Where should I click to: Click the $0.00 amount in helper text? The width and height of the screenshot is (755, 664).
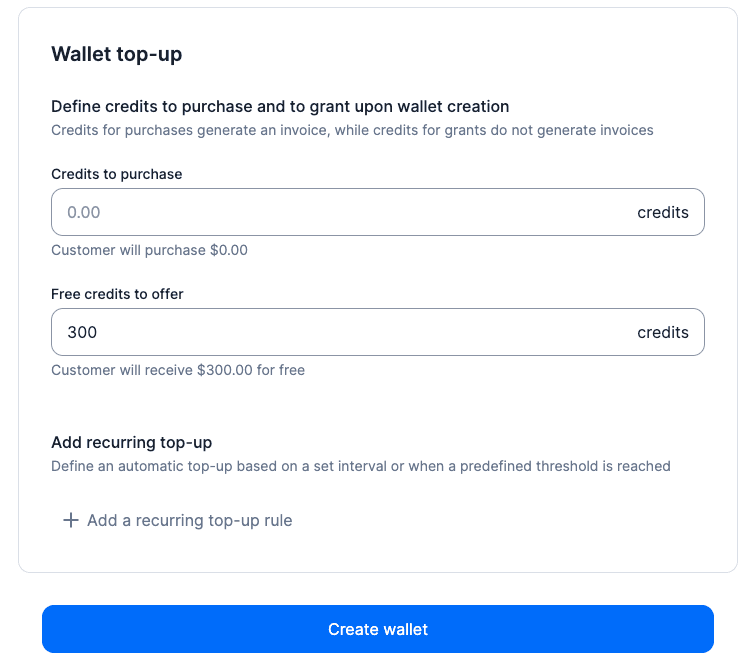point(228,250)
